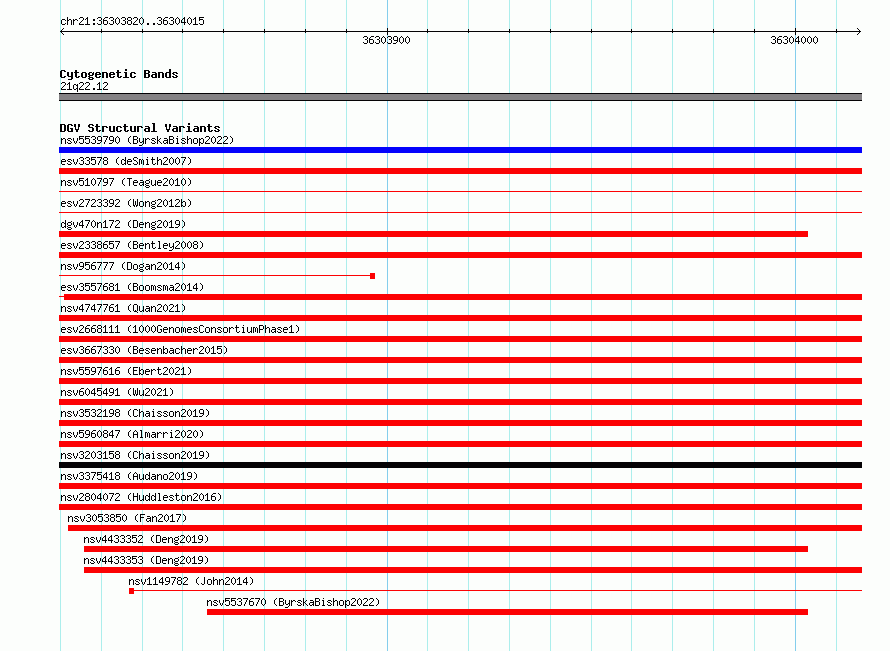890x651 pixels.
Task: Open nsv5537670 (ByrskaBishop2022) variant
Action: 293,602
